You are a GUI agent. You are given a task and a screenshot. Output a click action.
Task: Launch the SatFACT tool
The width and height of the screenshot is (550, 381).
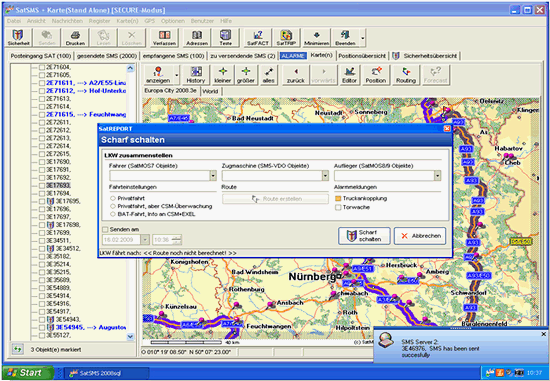click(257, 38)
